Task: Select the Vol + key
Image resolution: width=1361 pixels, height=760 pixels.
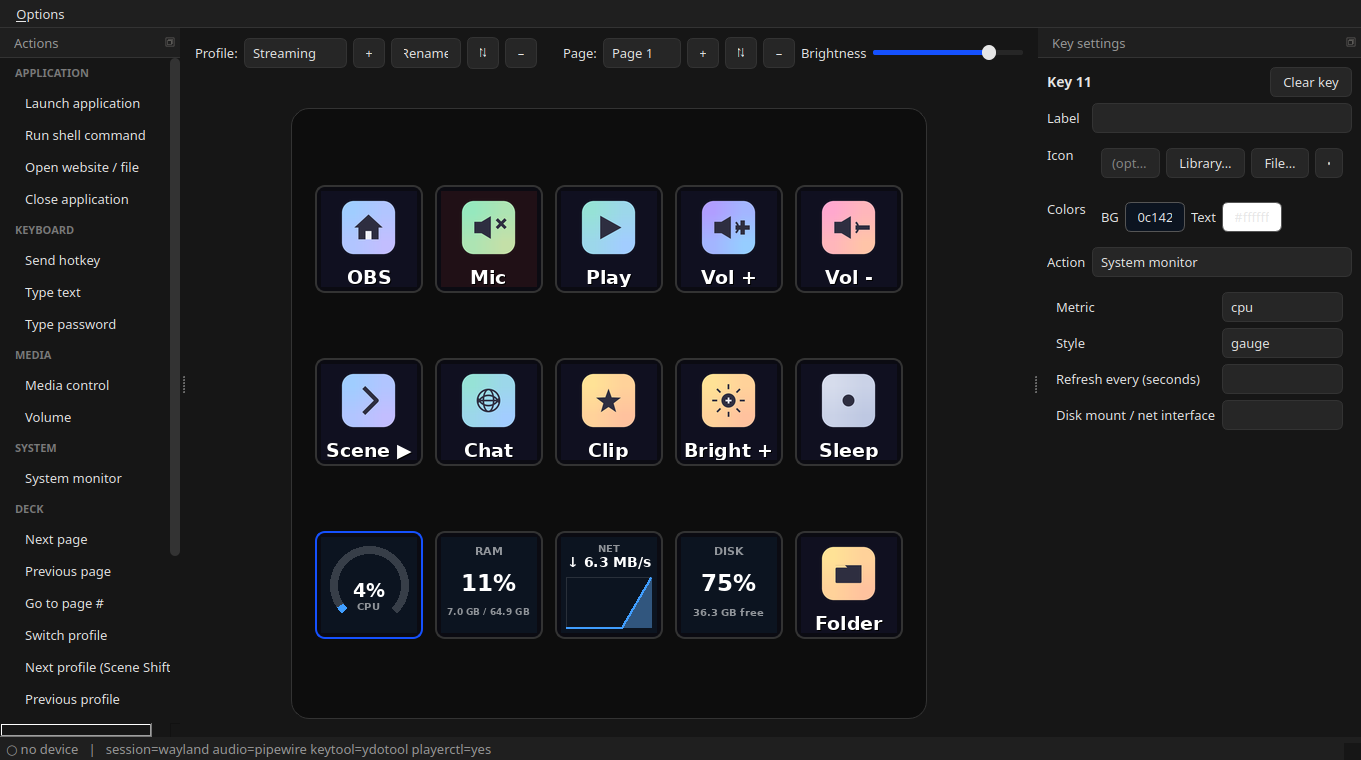Action: click(x=729, y=239)
